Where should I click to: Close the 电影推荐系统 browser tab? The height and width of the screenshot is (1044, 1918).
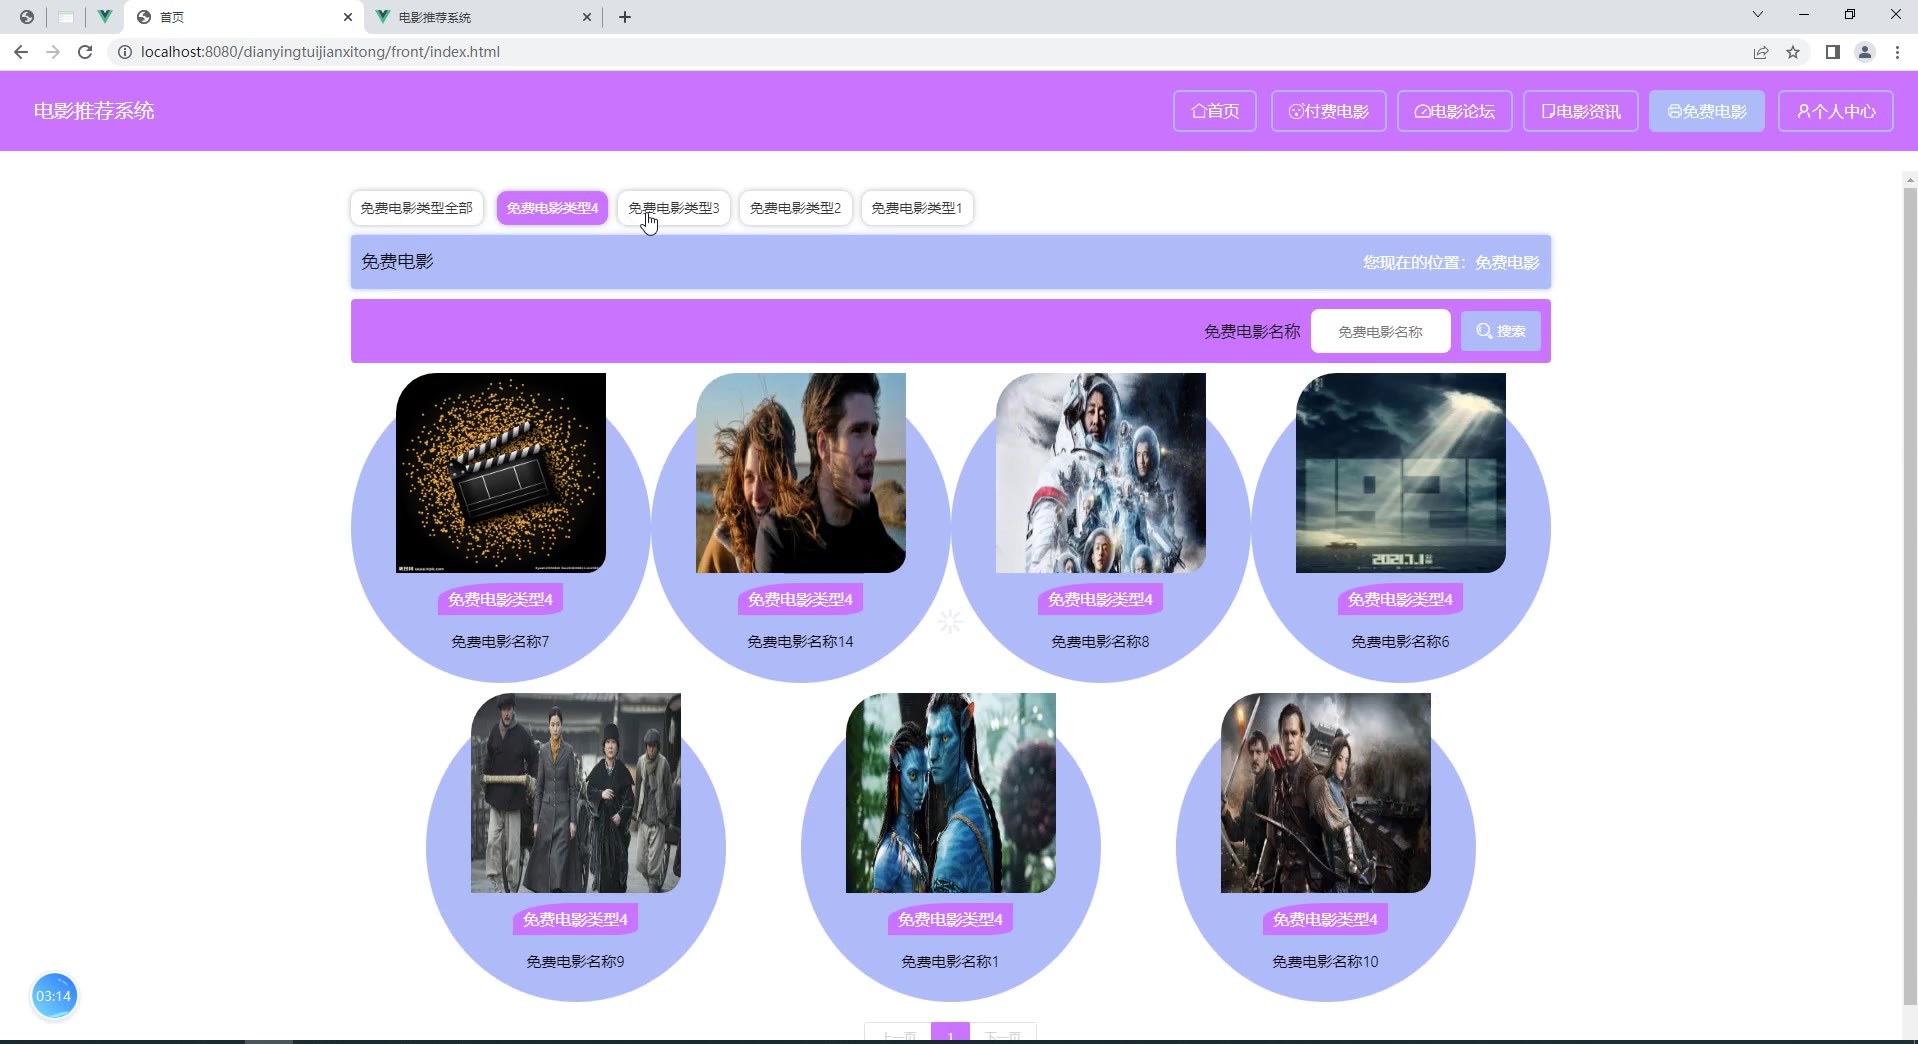click(587, 17)
